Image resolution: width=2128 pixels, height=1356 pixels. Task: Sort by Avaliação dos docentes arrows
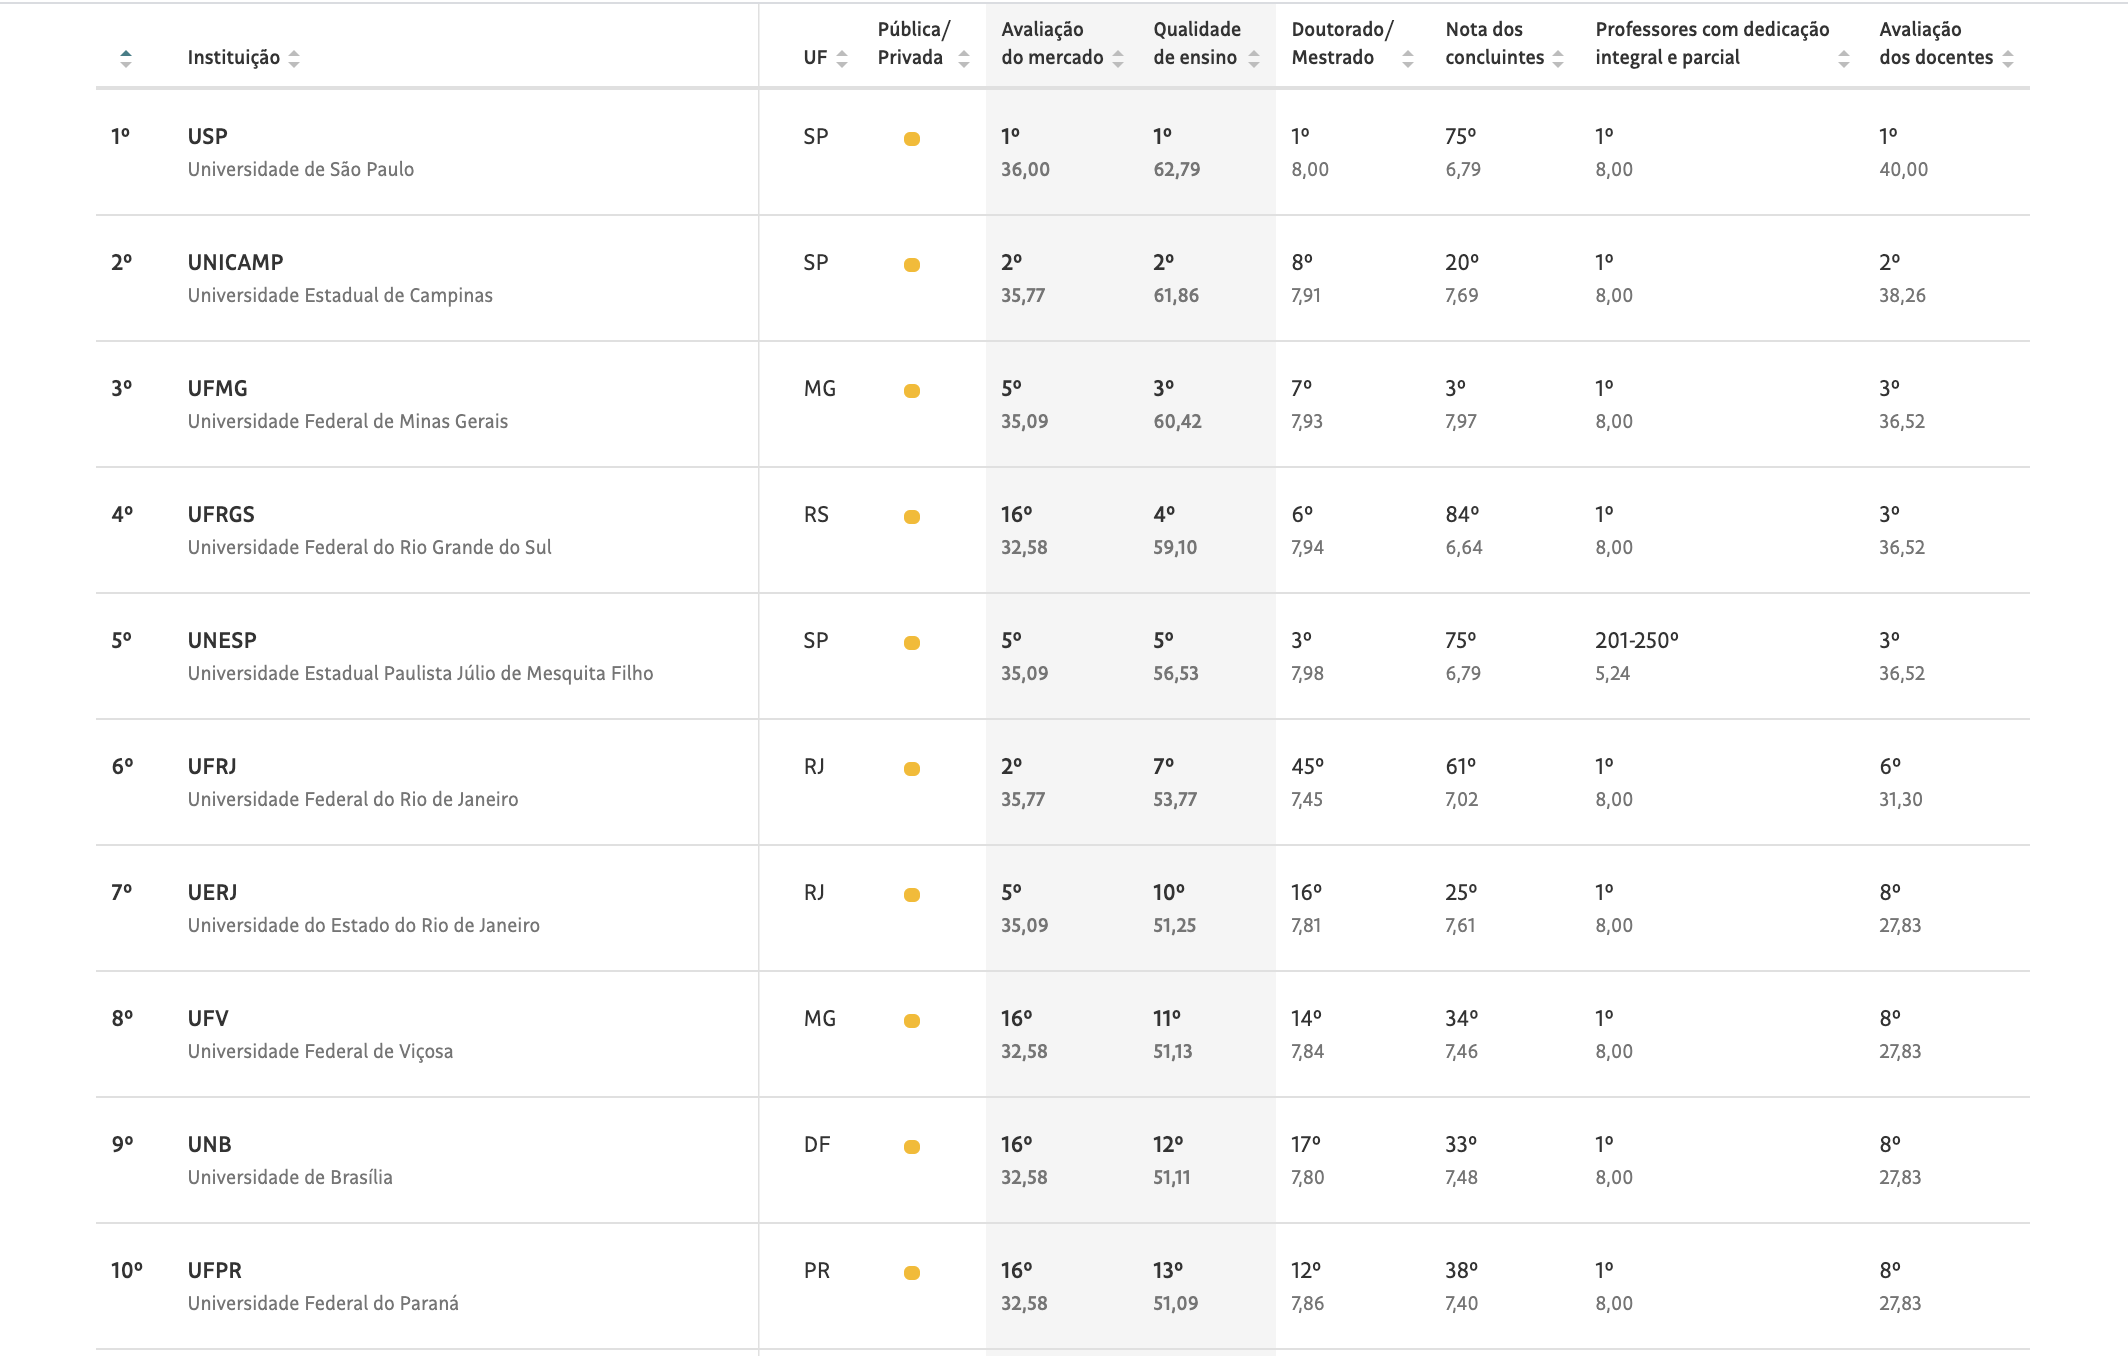(x=2008, y=59)
